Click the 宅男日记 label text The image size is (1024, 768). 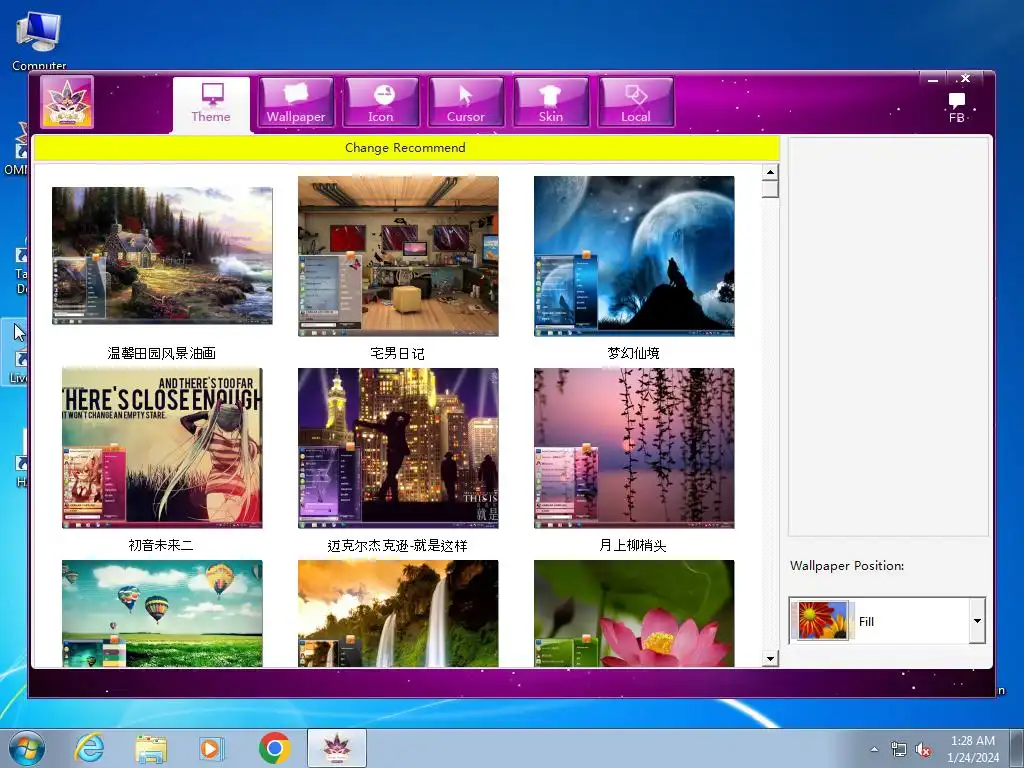click(x=397, y=353)
